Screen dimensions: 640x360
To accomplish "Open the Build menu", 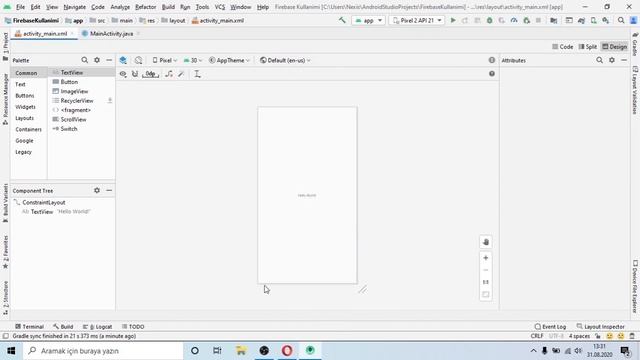I will tap(168, 7).
